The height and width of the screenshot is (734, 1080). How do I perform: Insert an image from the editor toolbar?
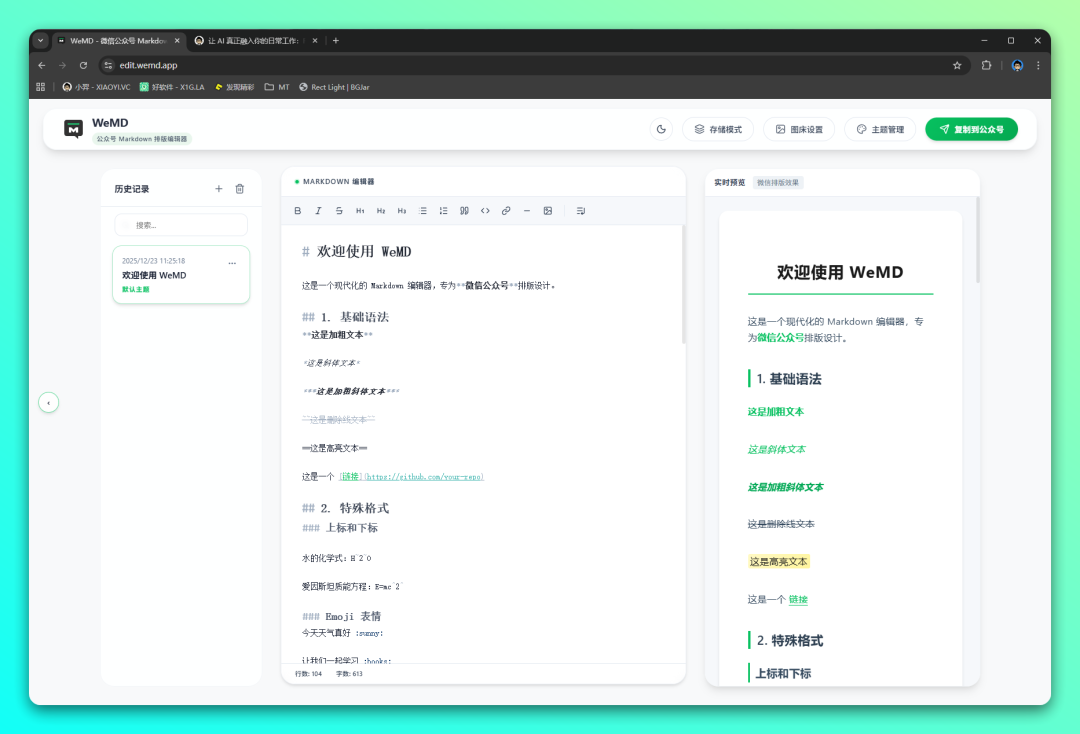click(x=548, y=211)
